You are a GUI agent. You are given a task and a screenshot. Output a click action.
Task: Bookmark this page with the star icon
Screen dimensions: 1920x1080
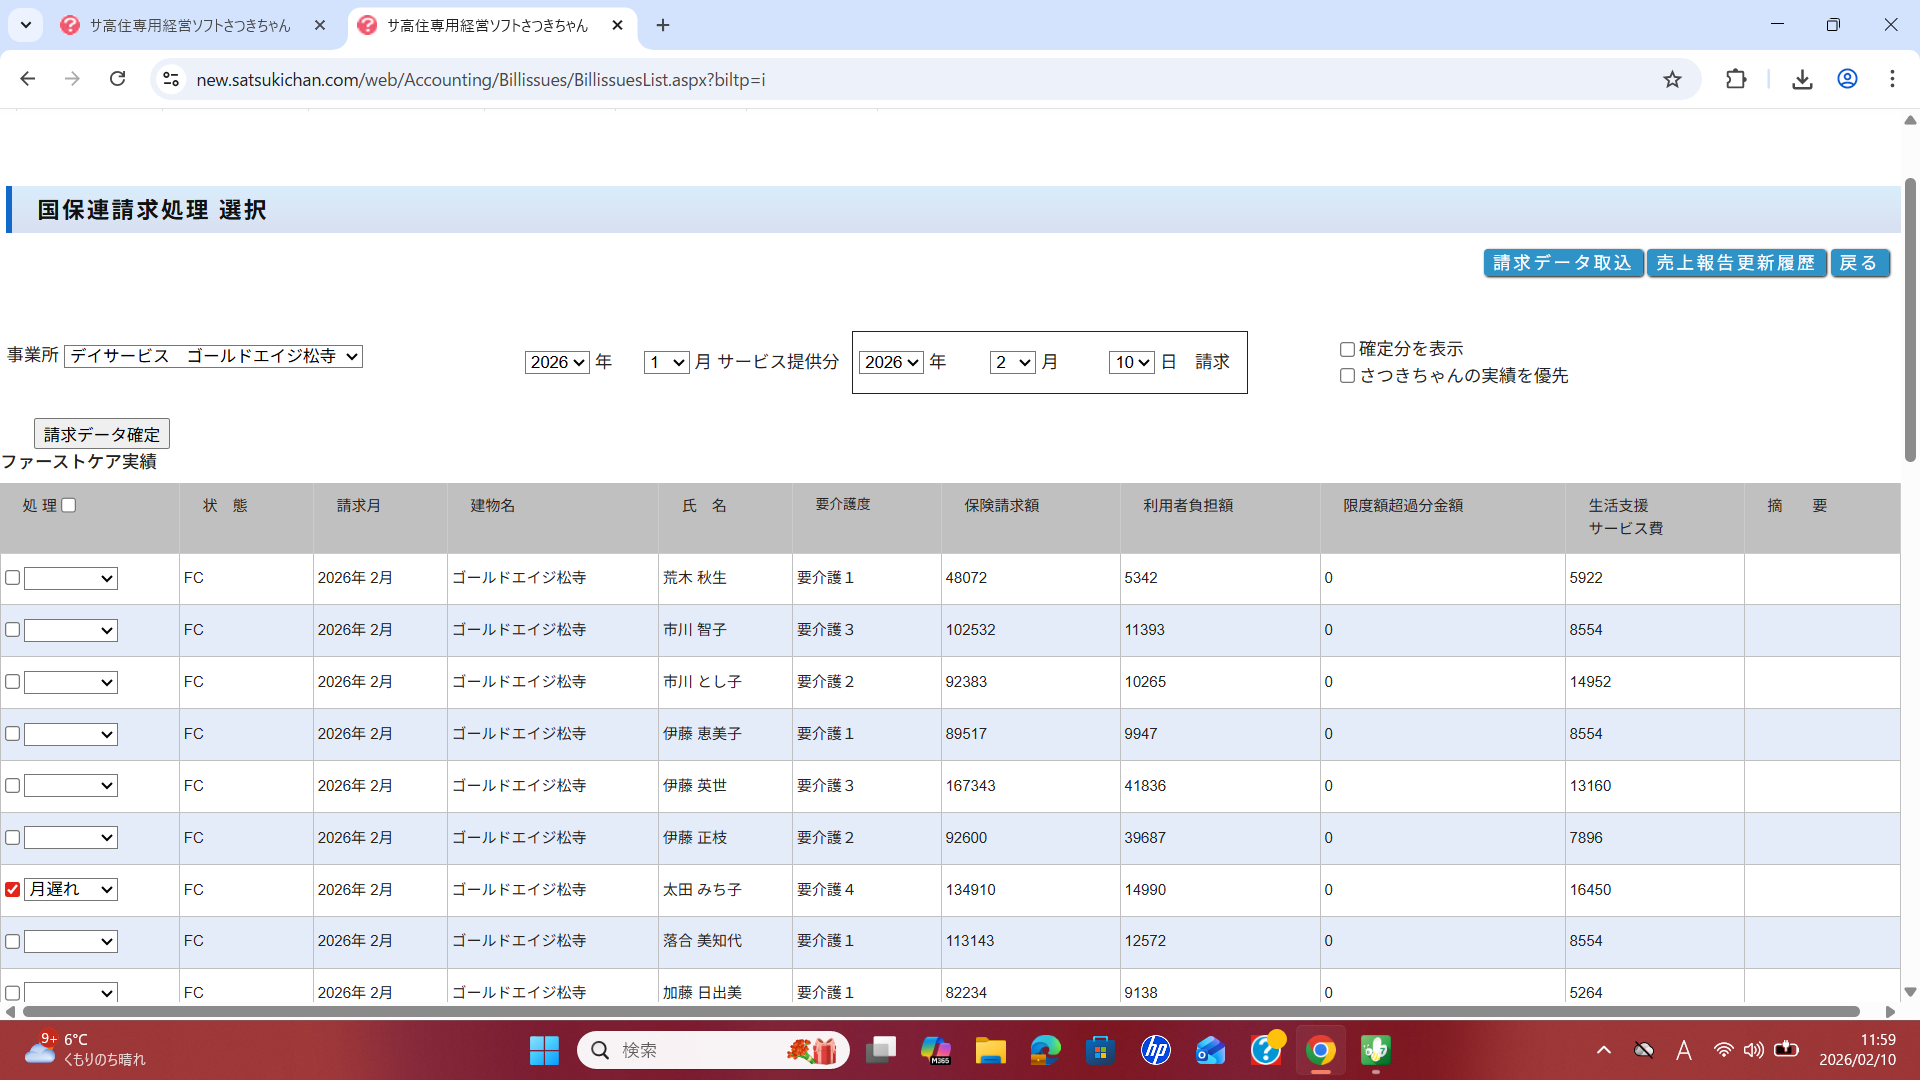(x=1672, y=79)
